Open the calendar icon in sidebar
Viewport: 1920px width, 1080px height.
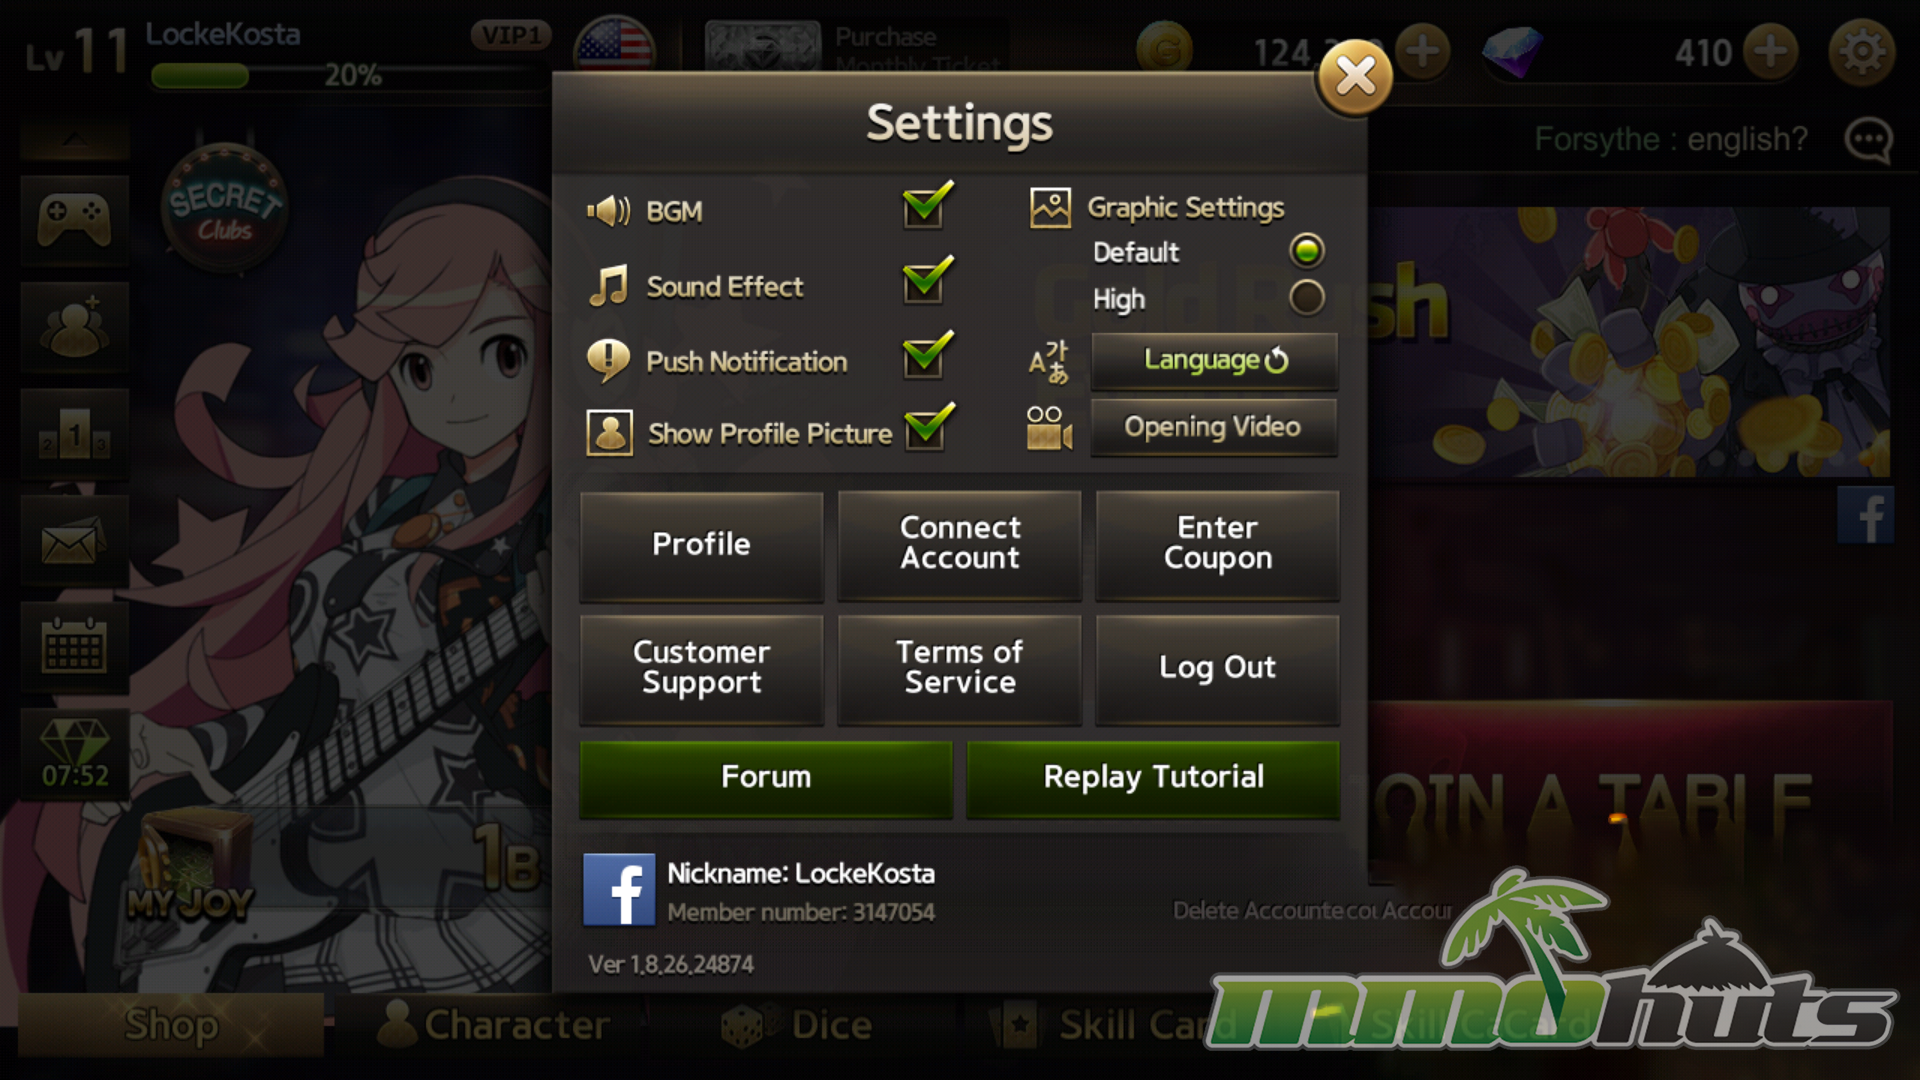tap(74, 648)
